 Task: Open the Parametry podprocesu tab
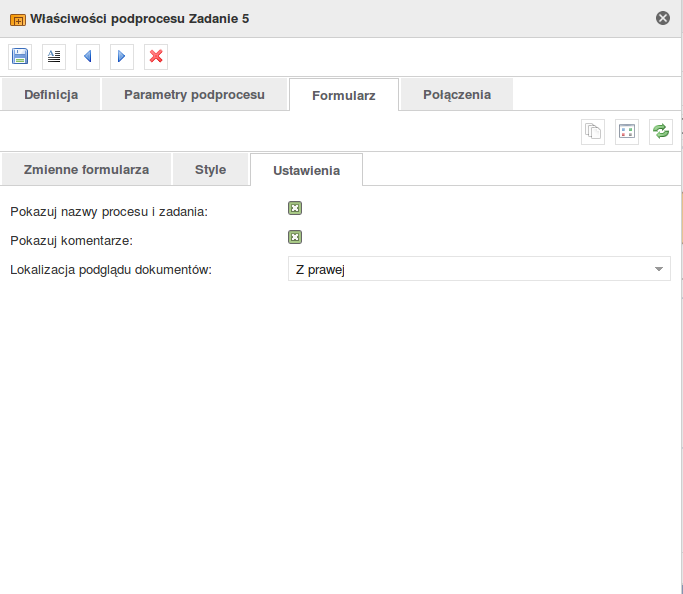(x=194, y=94)
